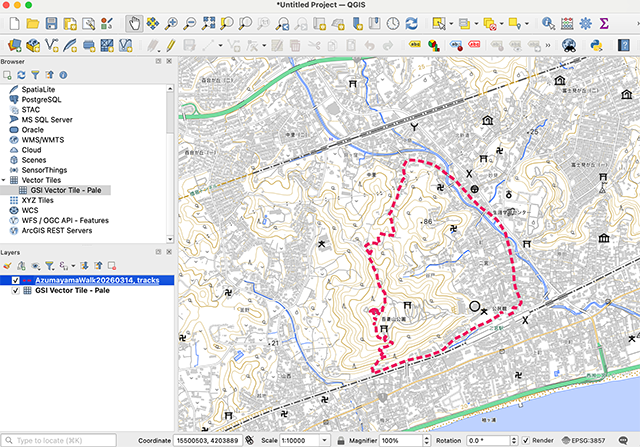Expand hidden label toolbar items chevron
Viewport: 640px width, 447px height.
pyautogui.click(x=548, y=45)
